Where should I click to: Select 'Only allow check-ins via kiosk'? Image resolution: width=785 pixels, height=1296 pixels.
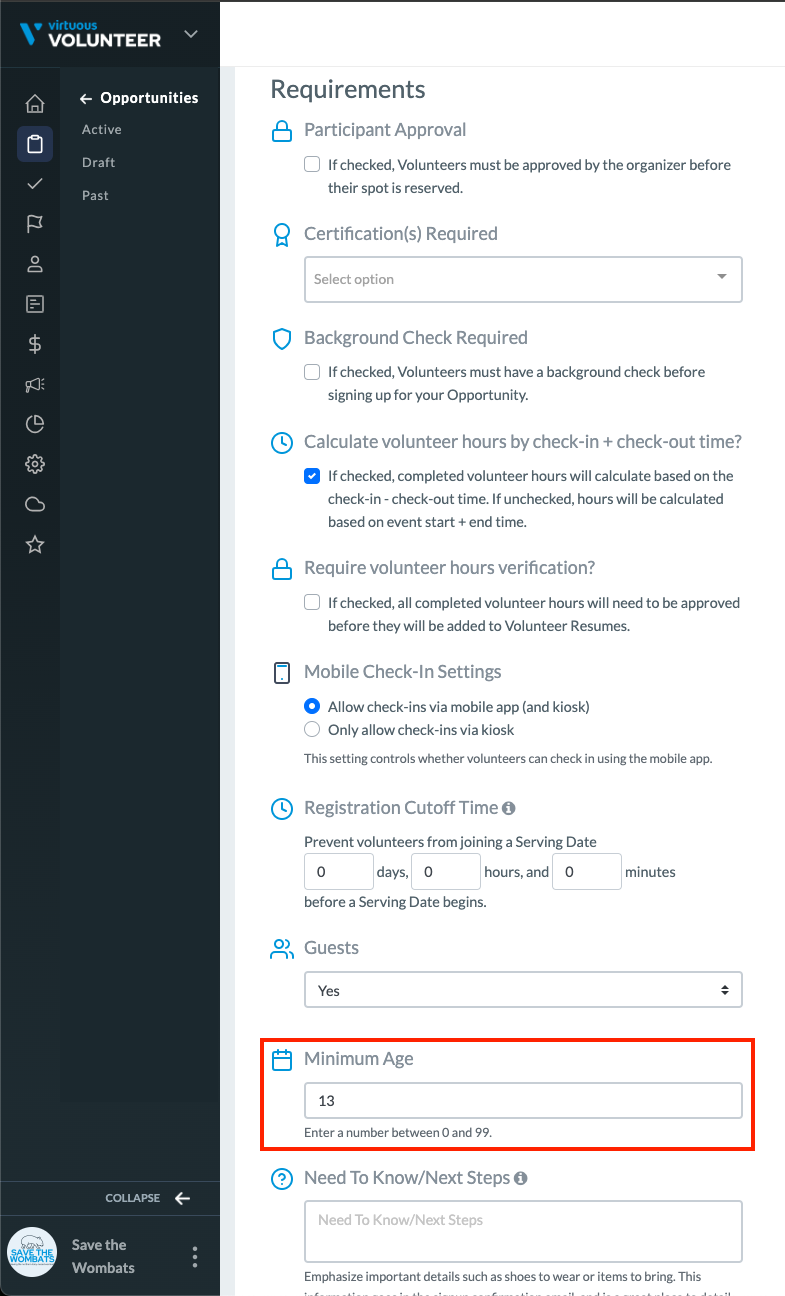click(x=312, y=730)
